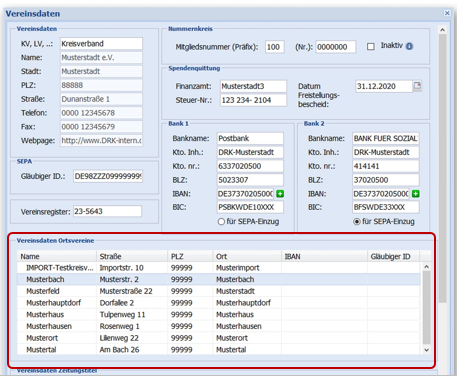Select the Musterhauptdorf row in the table
The image size is (457, 376).
tap(219, 303)
